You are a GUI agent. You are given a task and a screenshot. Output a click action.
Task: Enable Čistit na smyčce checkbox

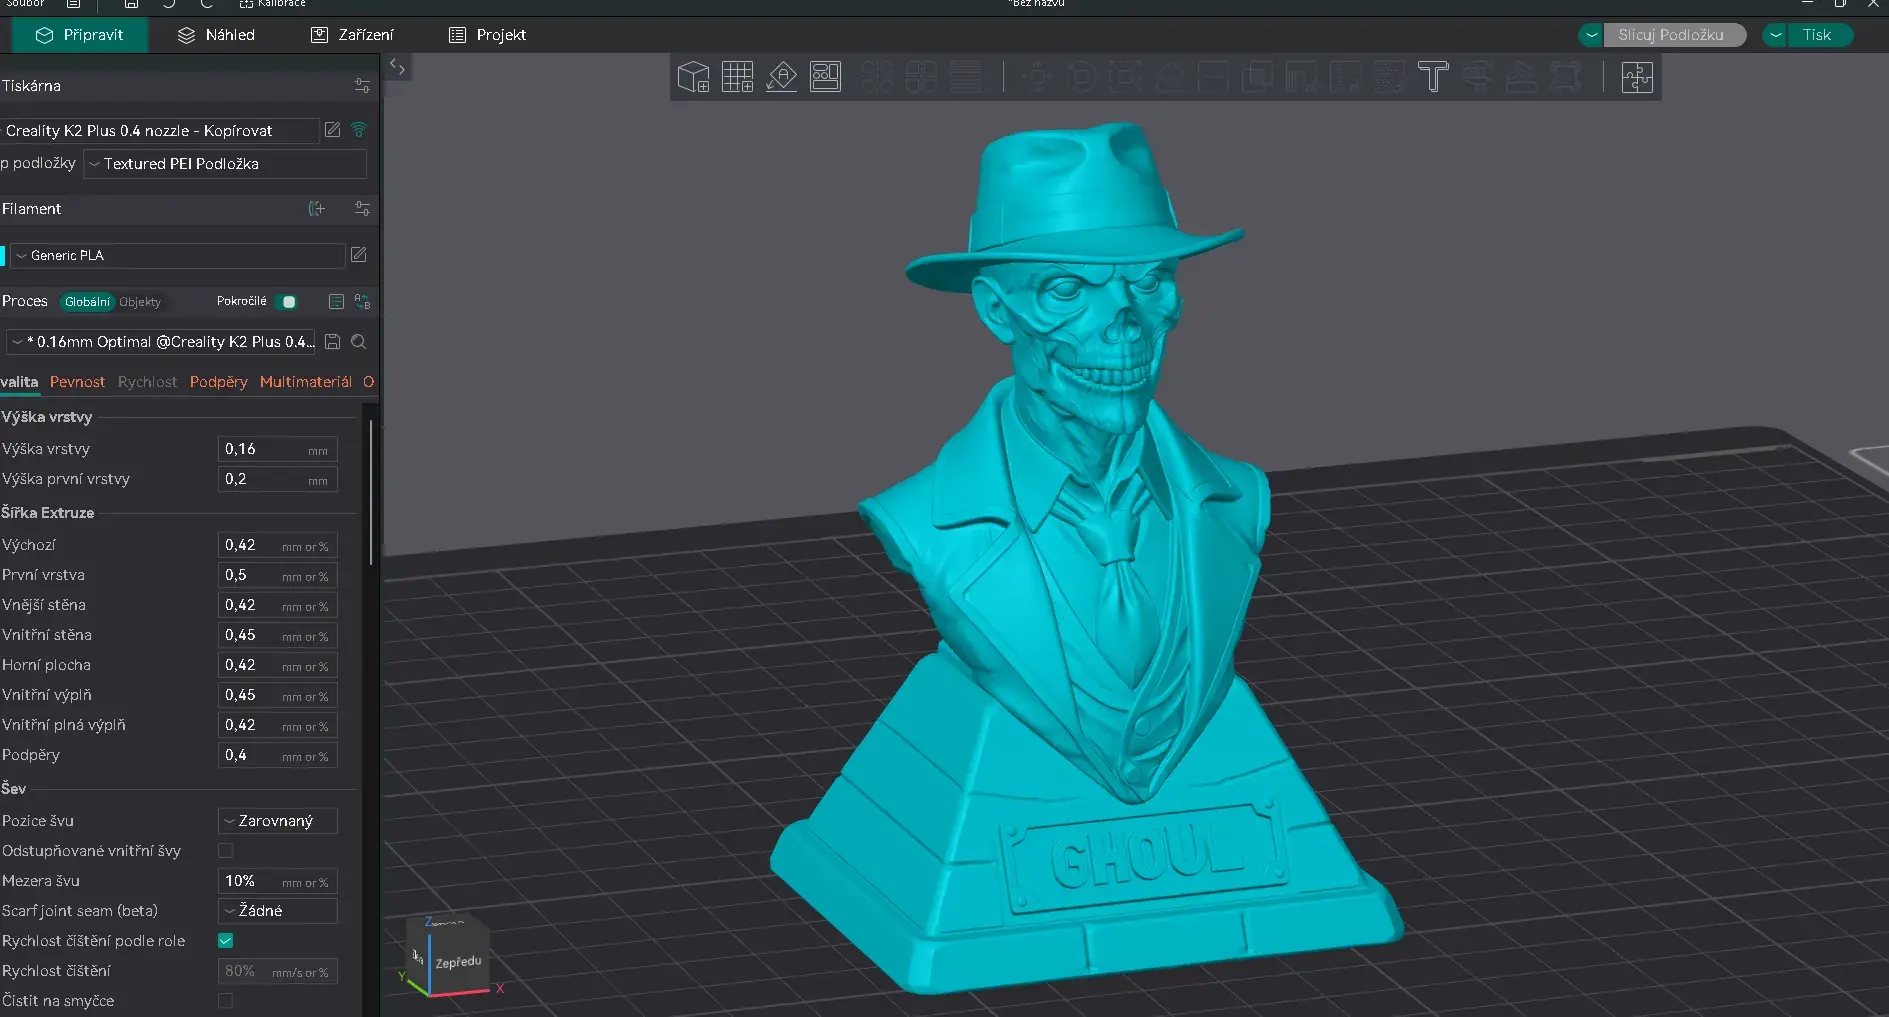tap(226, 1001)
